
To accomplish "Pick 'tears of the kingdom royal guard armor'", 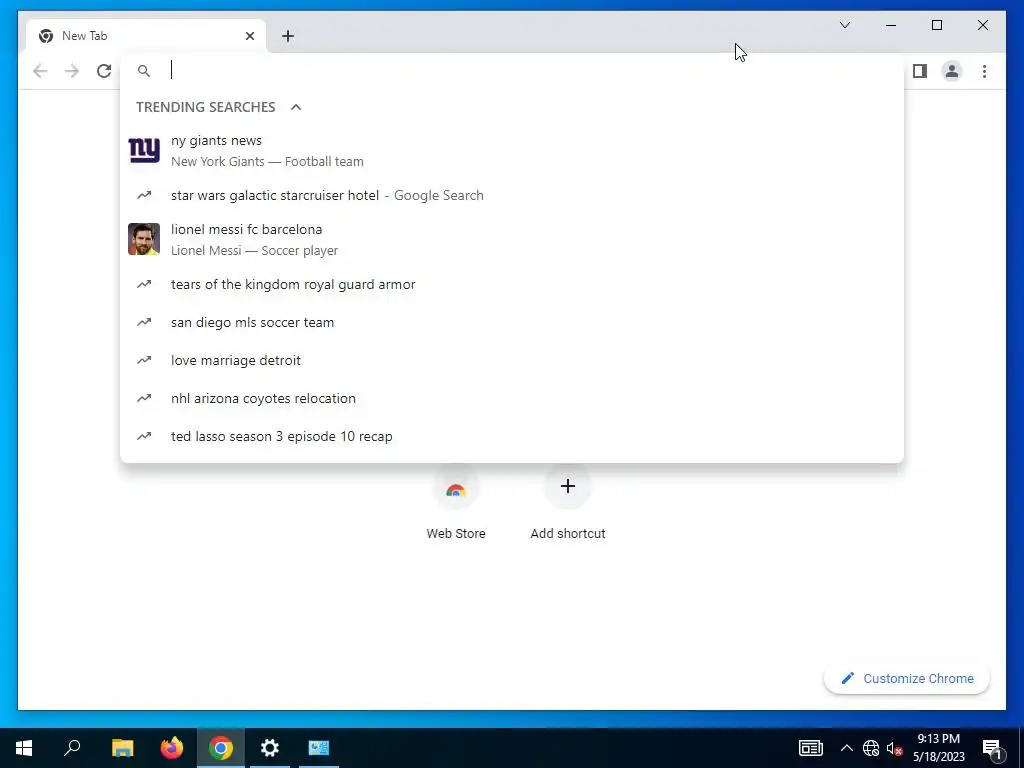I will coord(512,284).
